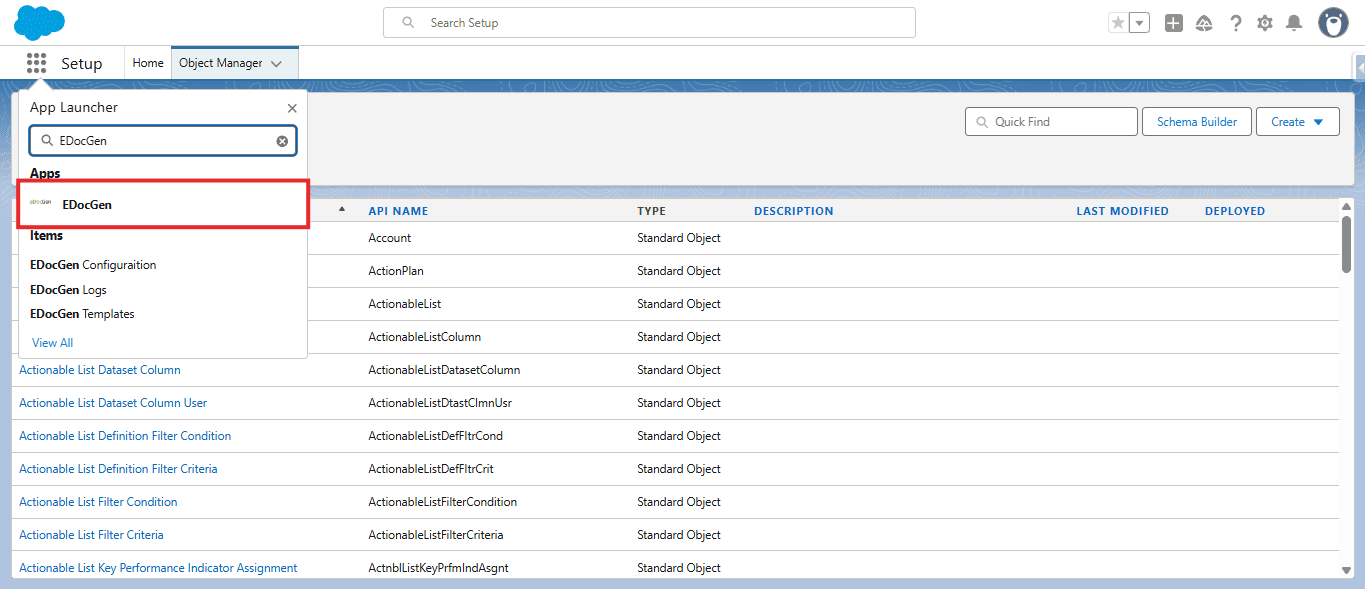This screenshot has height=589, width=1365.
Task: Open the Trailhead guidance icon
Action: pyautogui.click(x=1204, y=22)
